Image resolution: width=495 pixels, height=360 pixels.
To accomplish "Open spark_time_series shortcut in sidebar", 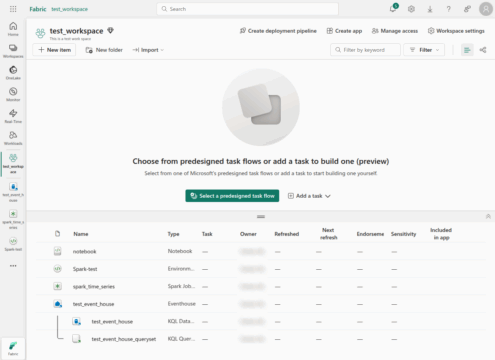I will [x=13, y=219].
